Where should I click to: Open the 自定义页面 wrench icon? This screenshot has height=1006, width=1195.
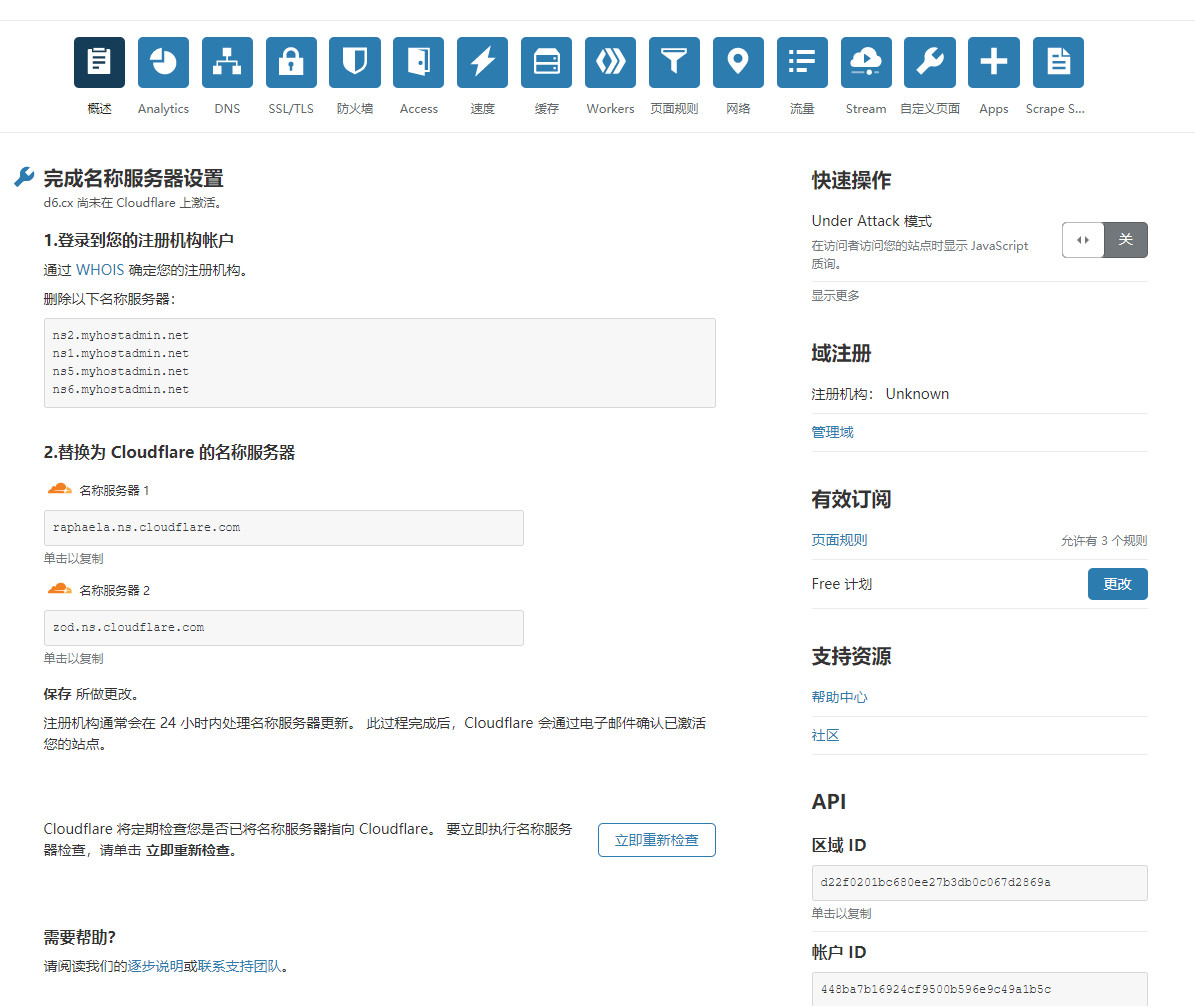(930, 62)
